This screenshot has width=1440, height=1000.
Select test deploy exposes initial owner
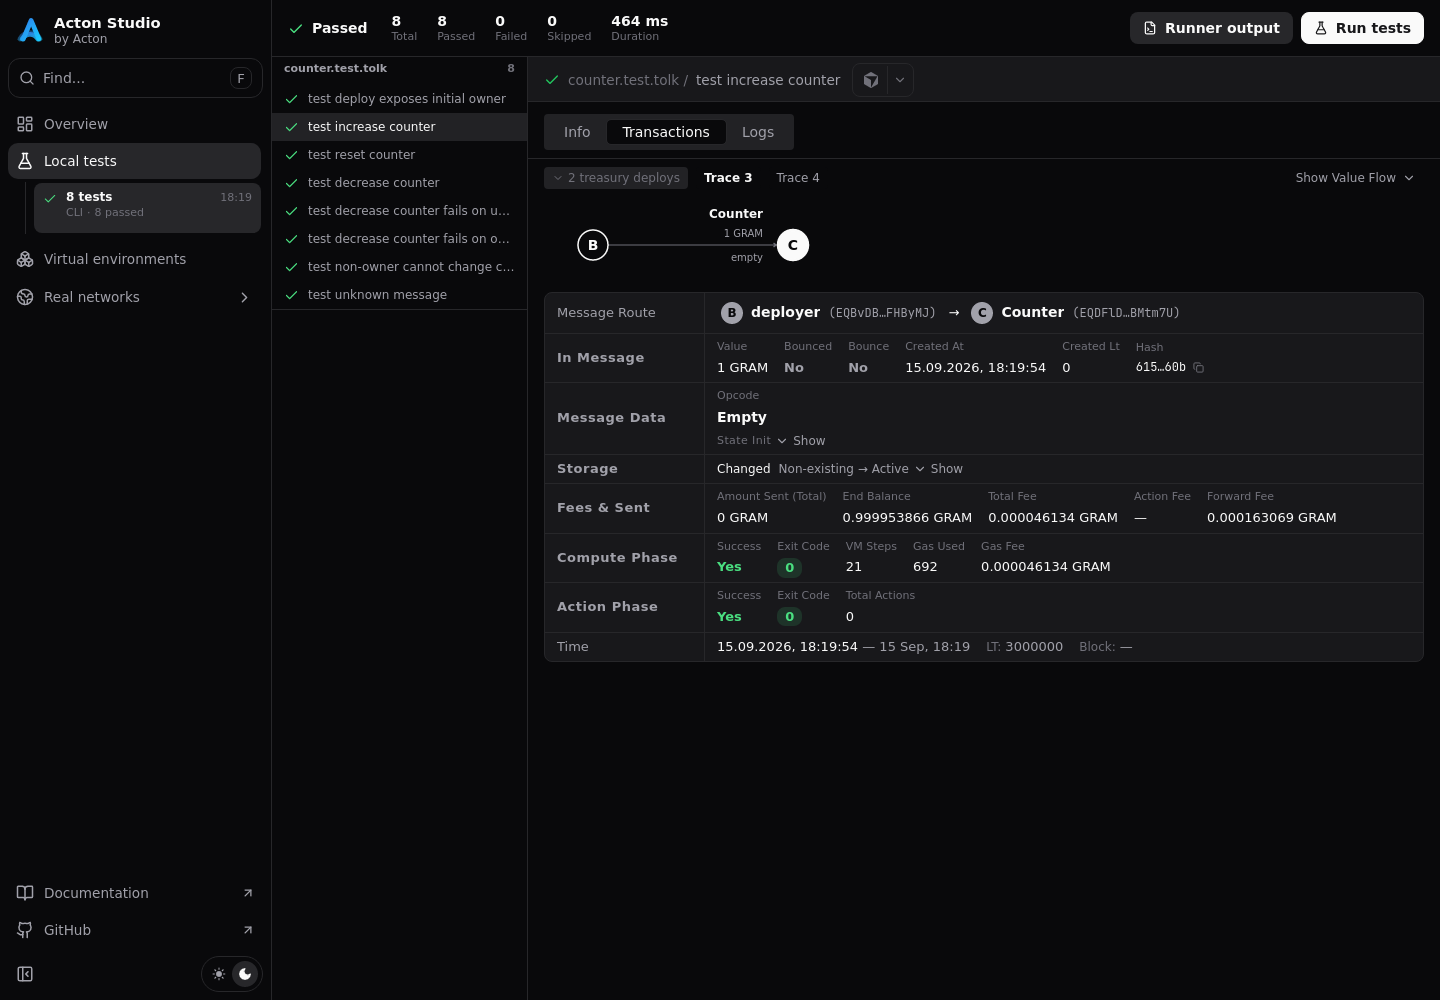tap(400, 99)
